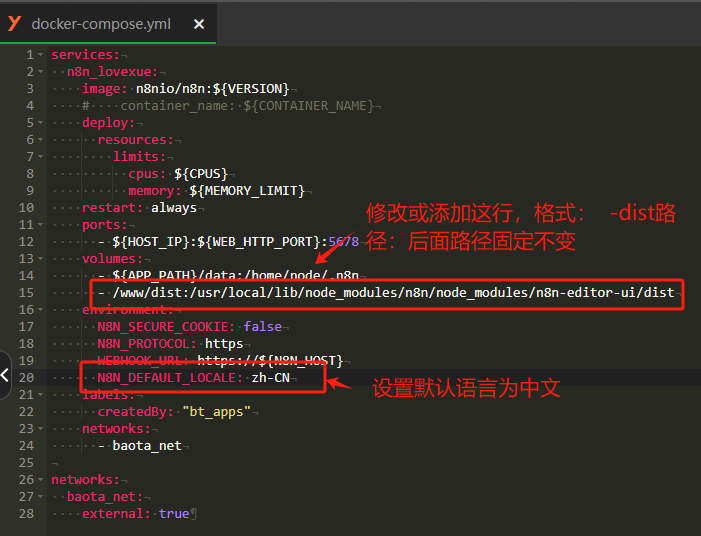Image resolution: width=701 pixels, height=536 pixels.
Task: Click the commented container_name line
Action: click(228, 106)
